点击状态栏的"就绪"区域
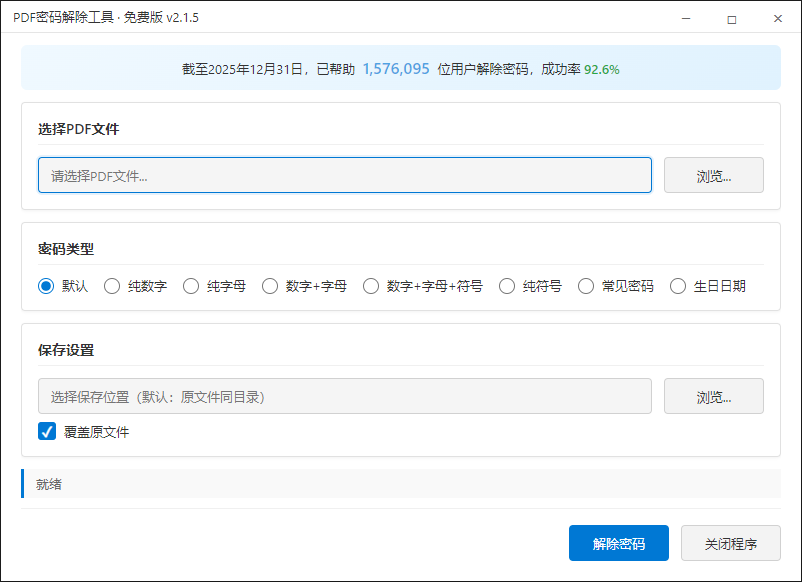The image size is (802, 582). (50, 483)
